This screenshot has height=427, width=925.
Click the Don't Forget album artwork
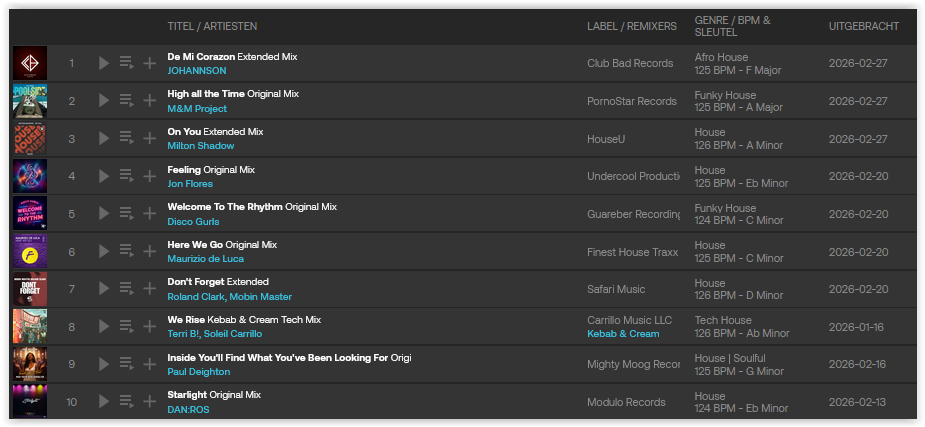(x=30, y=290)
